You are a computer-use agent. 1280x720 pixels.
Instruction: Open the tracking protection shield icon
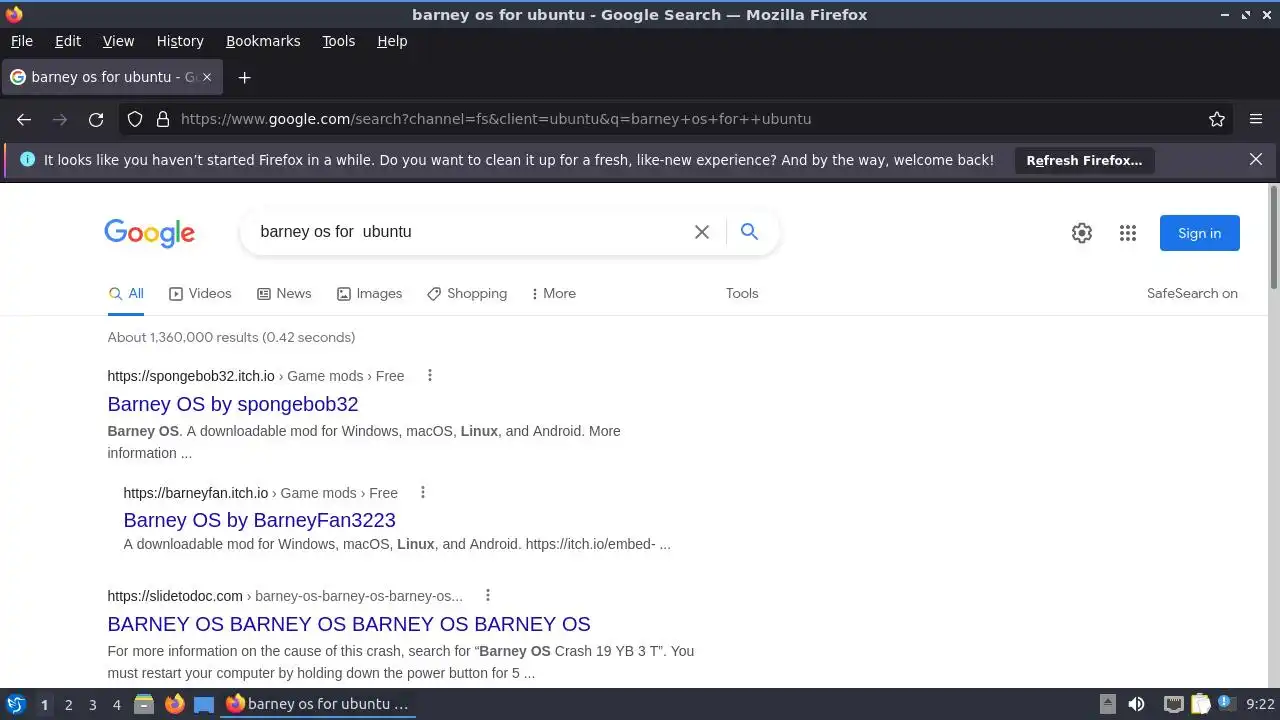coord(135,119)
